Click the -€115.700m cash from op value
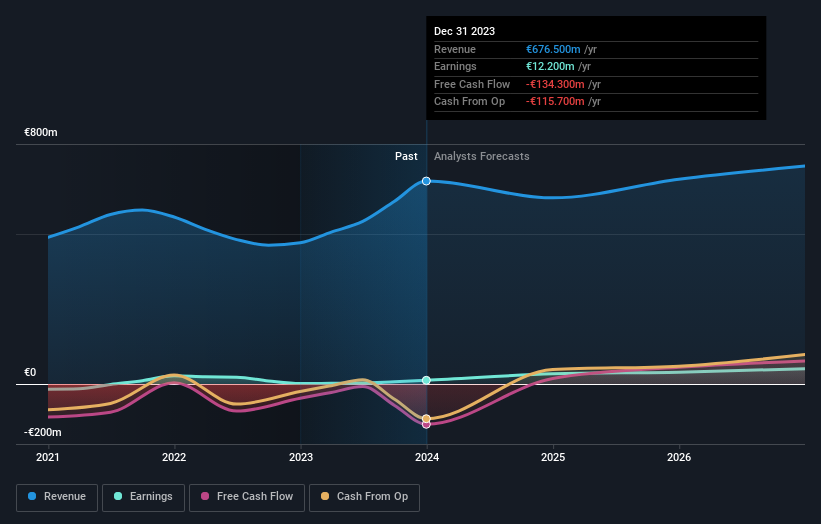821x524 pixels. pos(555,102)
